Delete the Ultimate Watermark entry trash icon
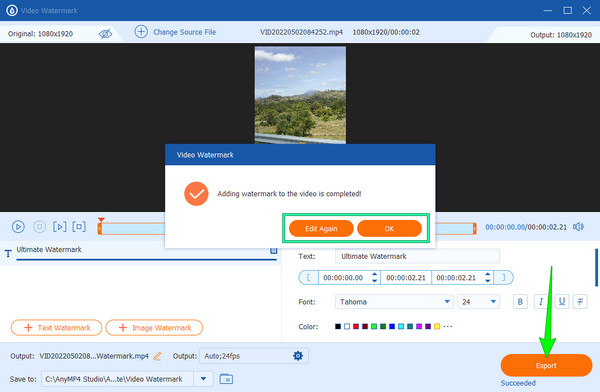This screenshot has height=392, width=600. (x=274, y=251)
